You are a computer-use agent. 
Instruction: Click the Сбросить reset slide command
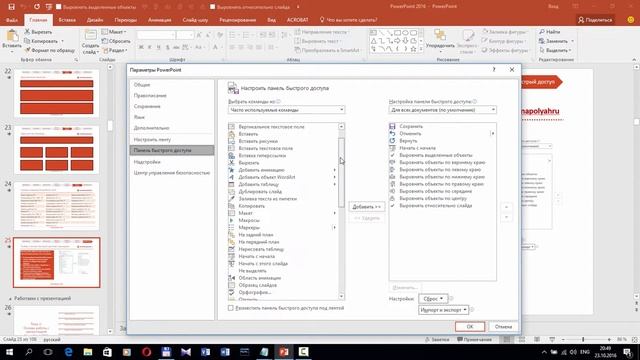point(116,41)
